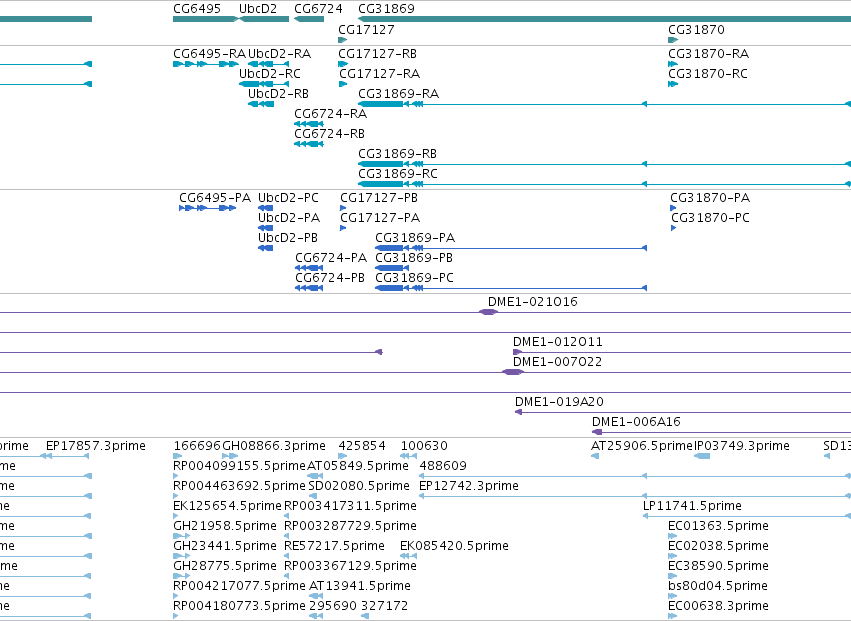Image resolution: width=851 pixels, height=621 pixels.
Task: Select EST EC01363.5prime label
Action: click(718, 527)
